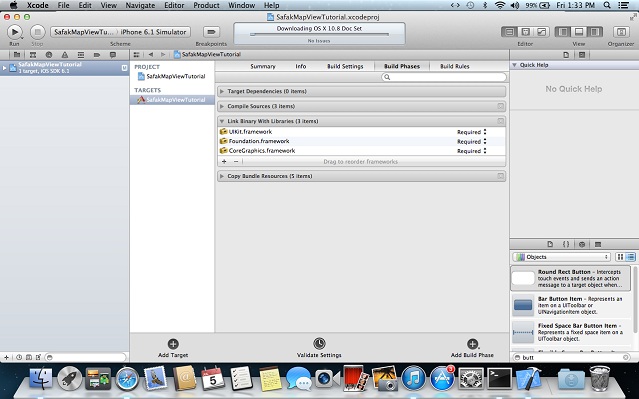Switch to the Info tab
Image resolution: width=639 pixels, height=399 pixels.
point(301,66)
